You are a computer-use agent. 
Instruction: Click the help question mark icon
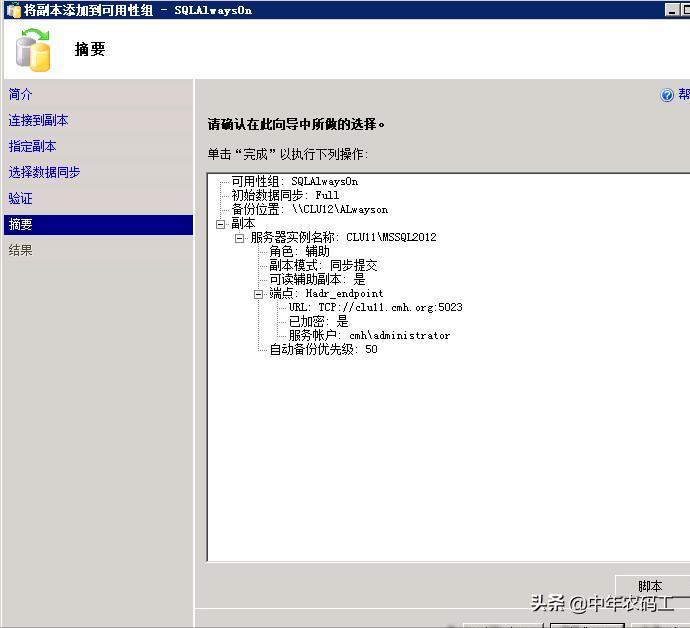tap(667, 95)
